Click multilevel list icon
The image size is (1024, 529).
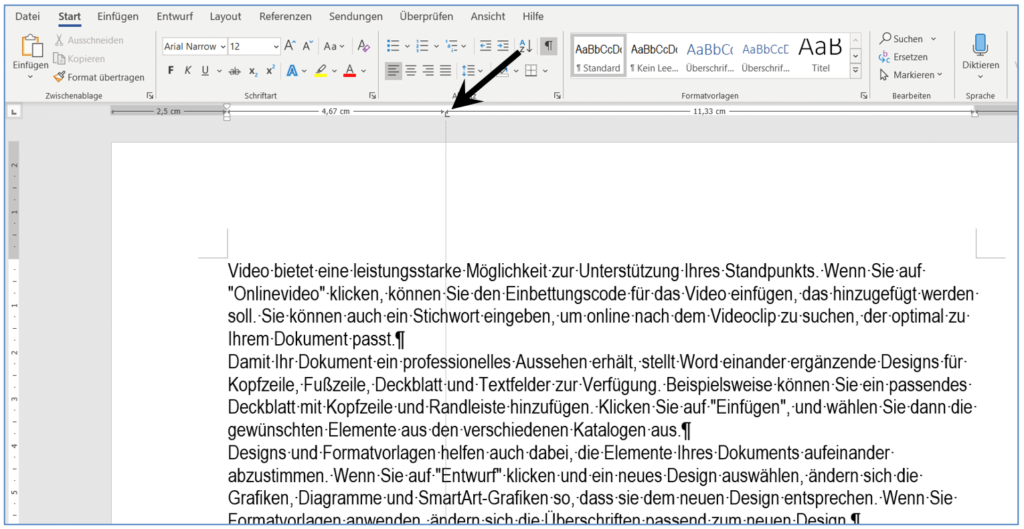point(451,46)
